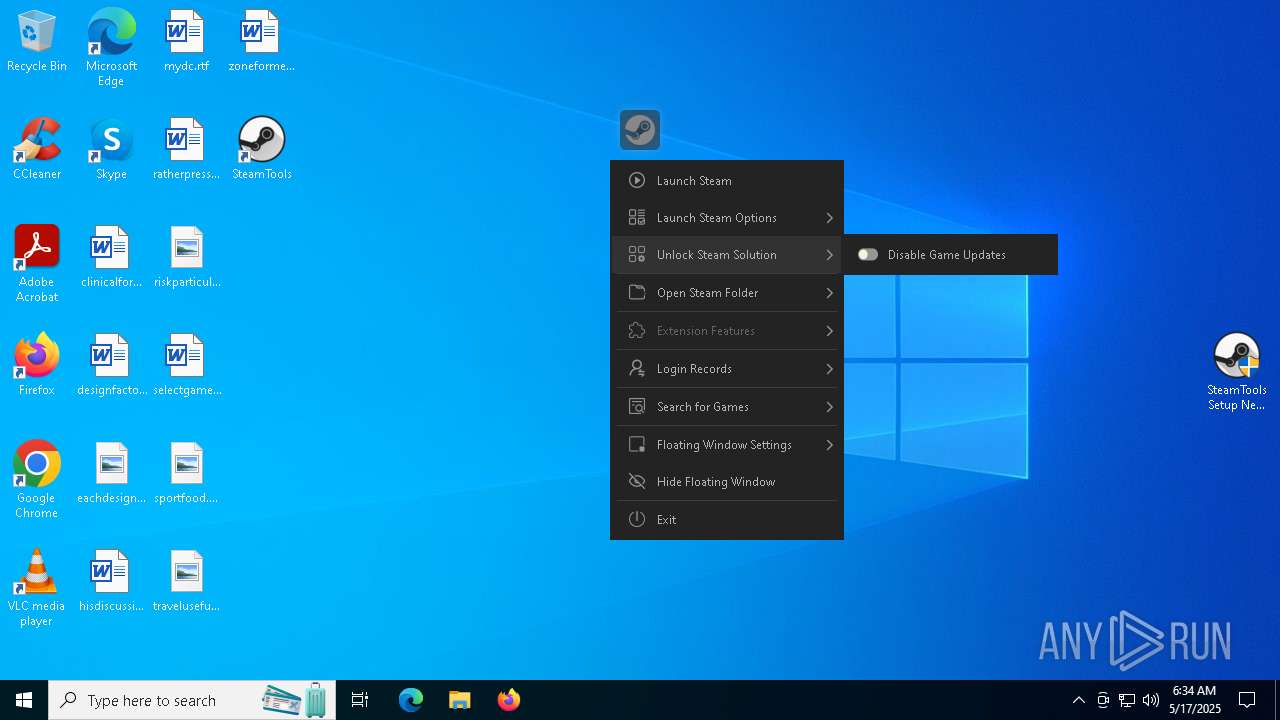Click the Floating Window Settings label
The height and width of the screenshot is (720, 1280).
pos(724,445)
